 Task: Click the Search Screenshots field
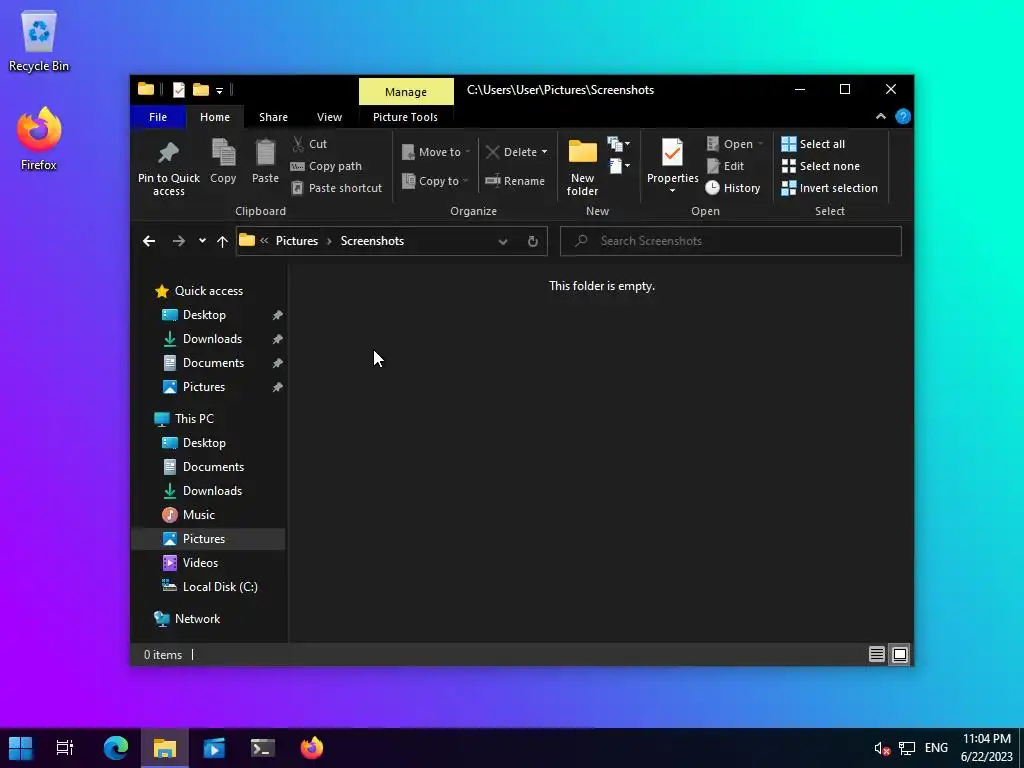(731, 241)
